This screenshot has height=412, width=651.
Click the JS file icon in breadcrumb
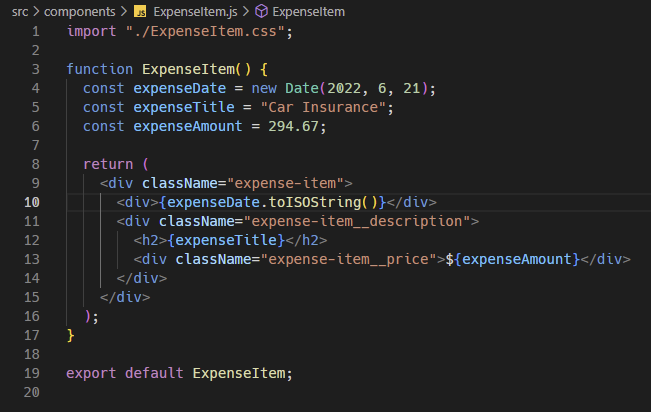coord(140,12)
